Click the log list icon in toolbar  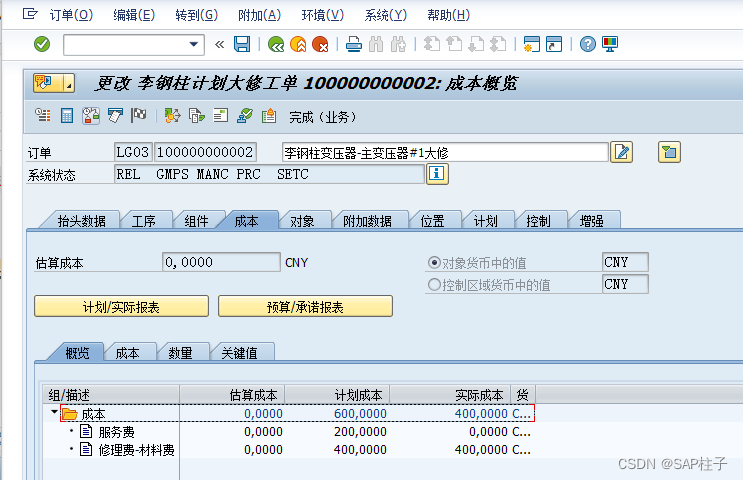point(220,115)
